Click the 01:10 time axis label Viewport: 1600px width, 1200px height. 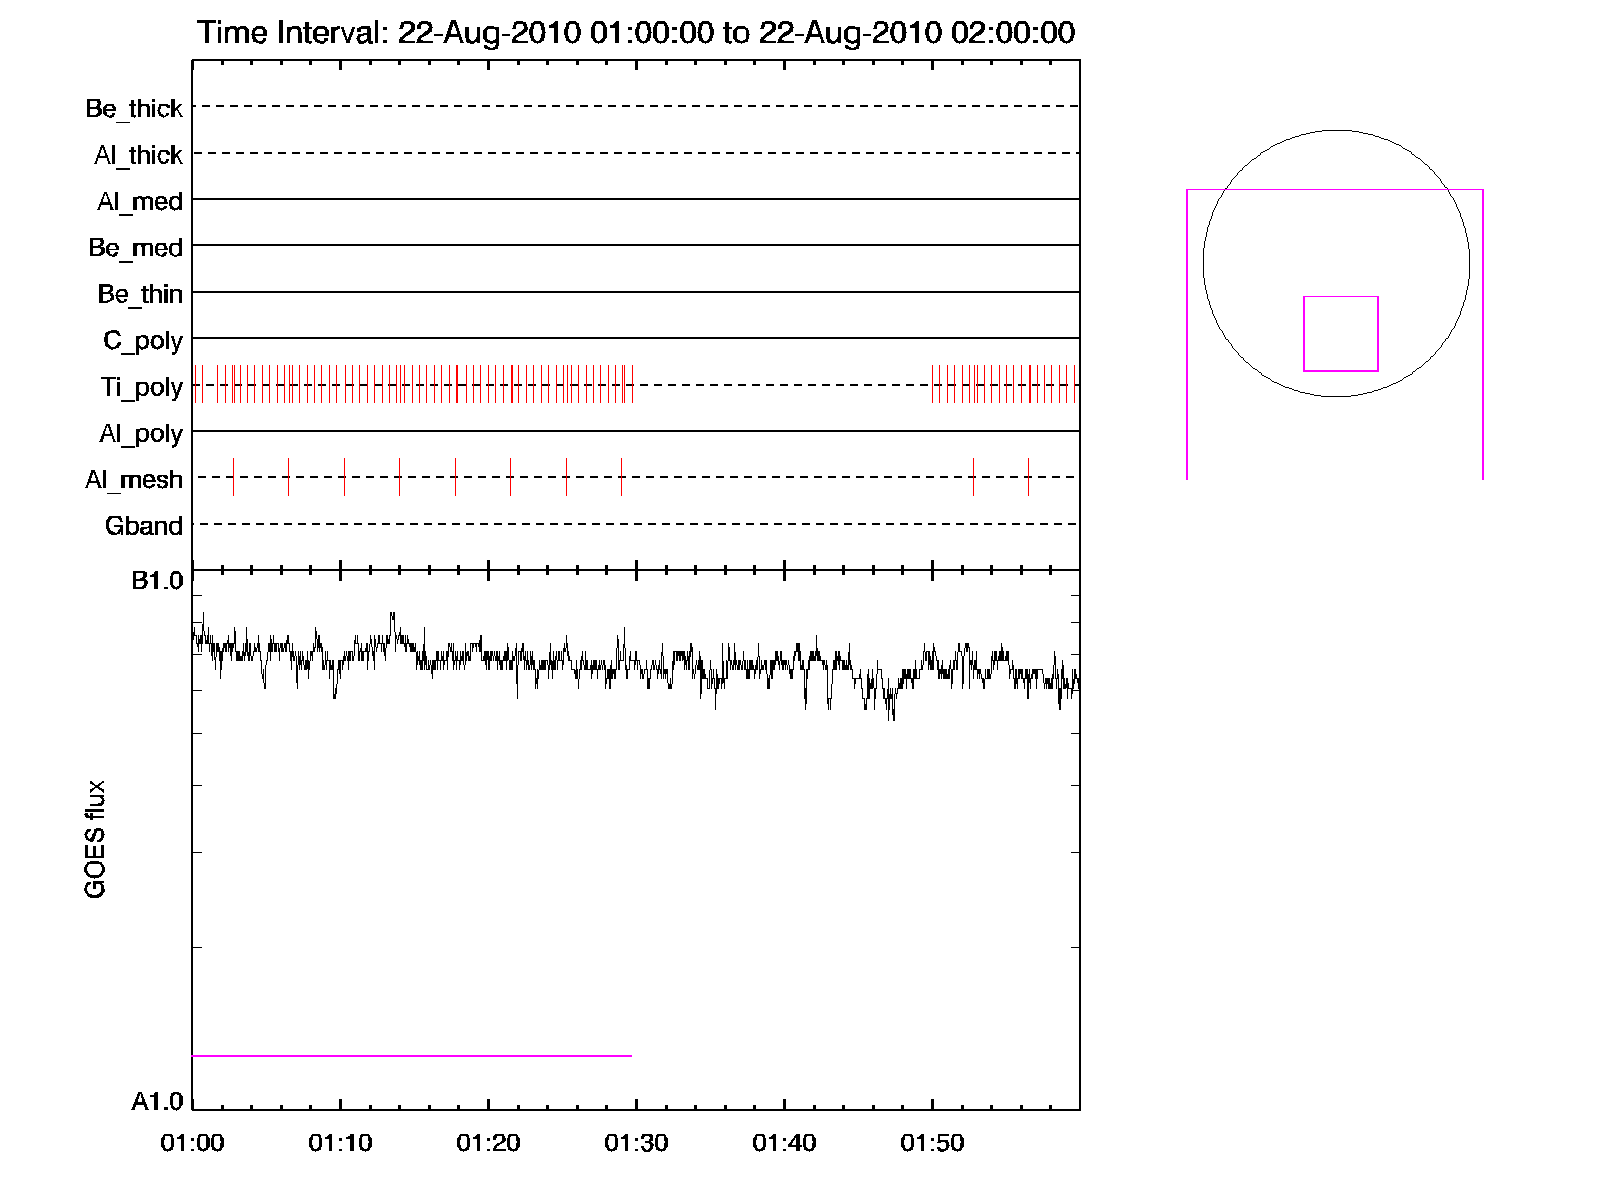[x=340, y=1143]
